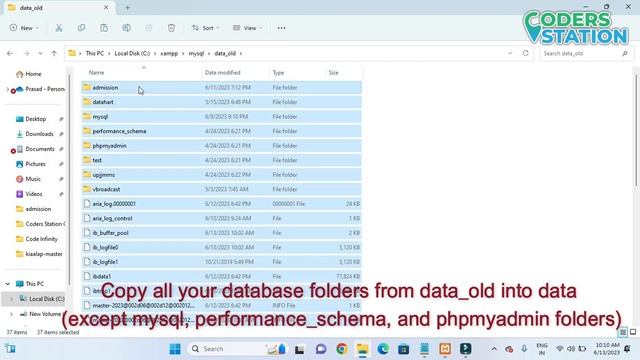Viewport: 640px width, 360px height.
Task: Select the ib_buffer_pool file
Action: 221,233
